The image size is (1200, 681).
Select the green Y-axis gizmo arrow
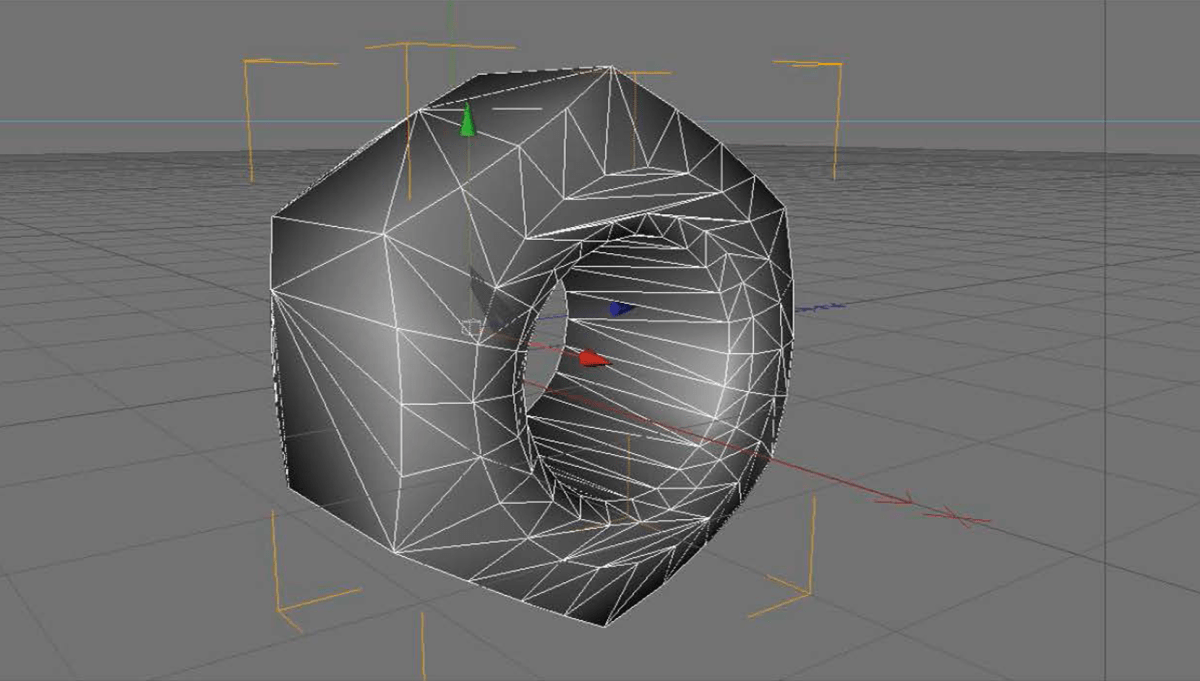coord(467,118)
